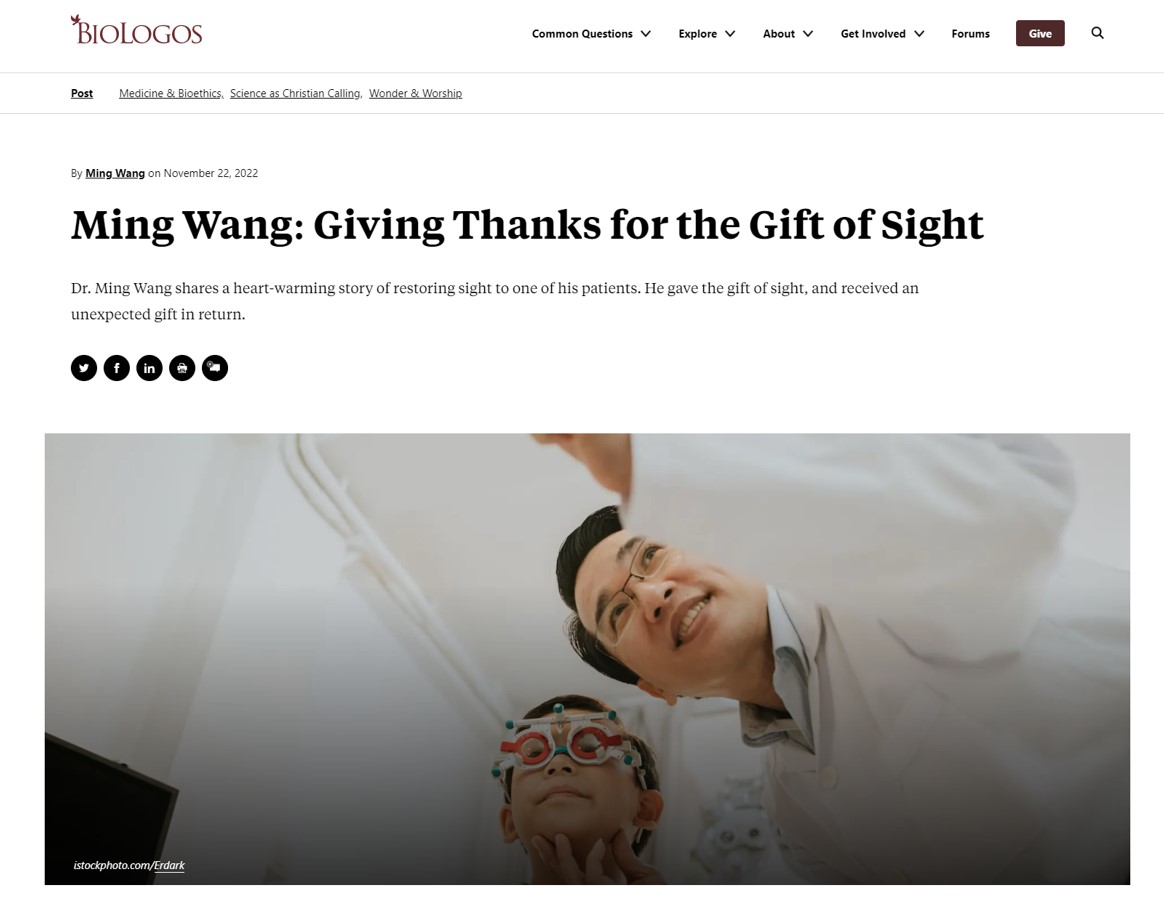Open Science as Christian Calling link
The image size is (1164, 919).
(x=295, y=94)
